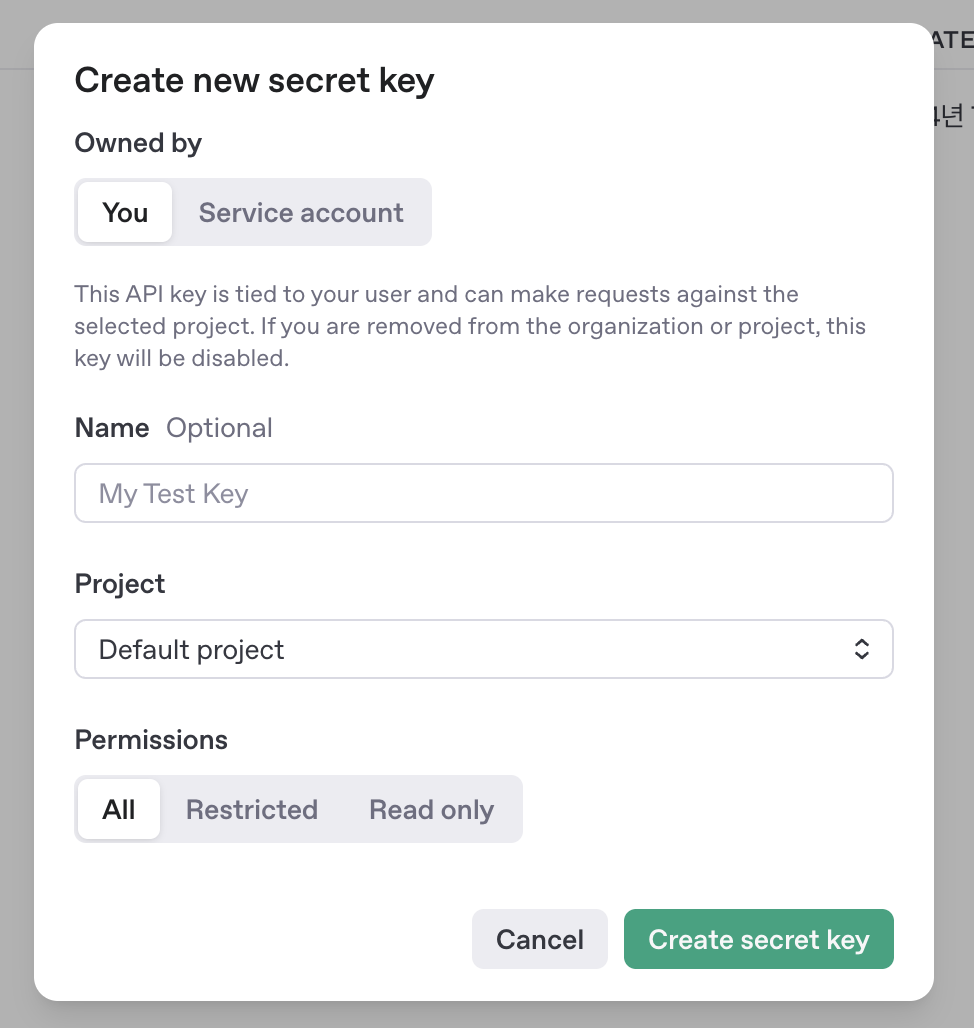The height and width of the screenshot is (1028, 974).
Task: Open the Default project dropdown
Action: [x=483, y=650]
